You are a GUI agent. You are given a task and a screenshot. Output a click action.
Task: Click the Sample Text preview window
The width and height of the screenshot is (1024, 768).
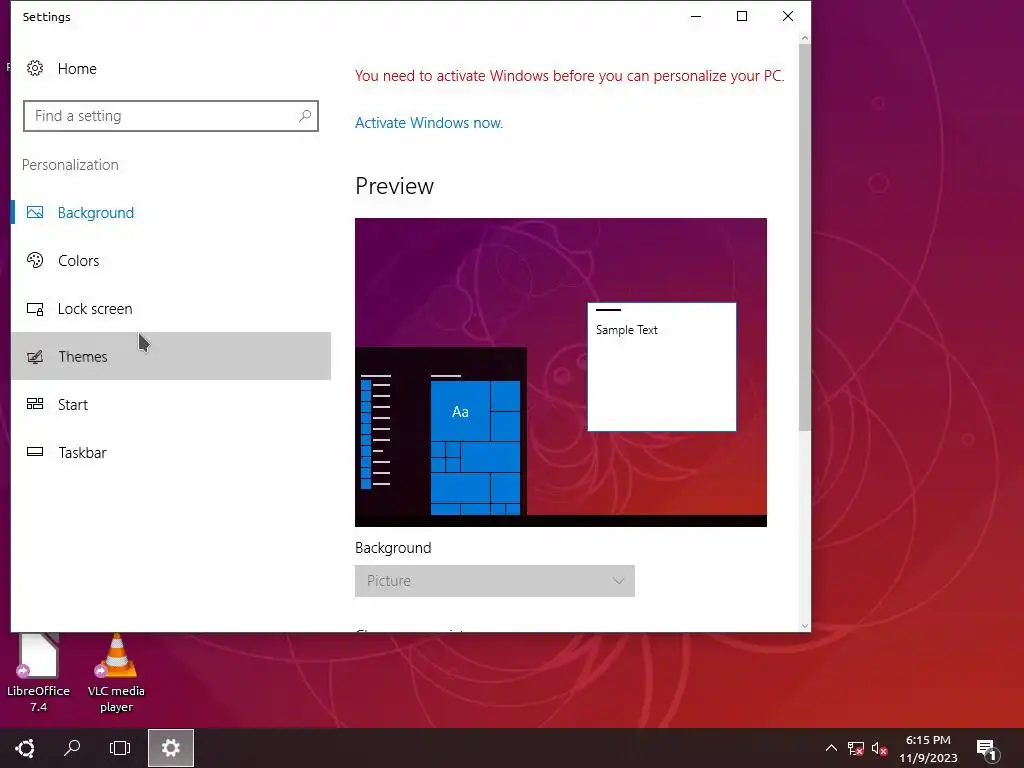point(662,366)
